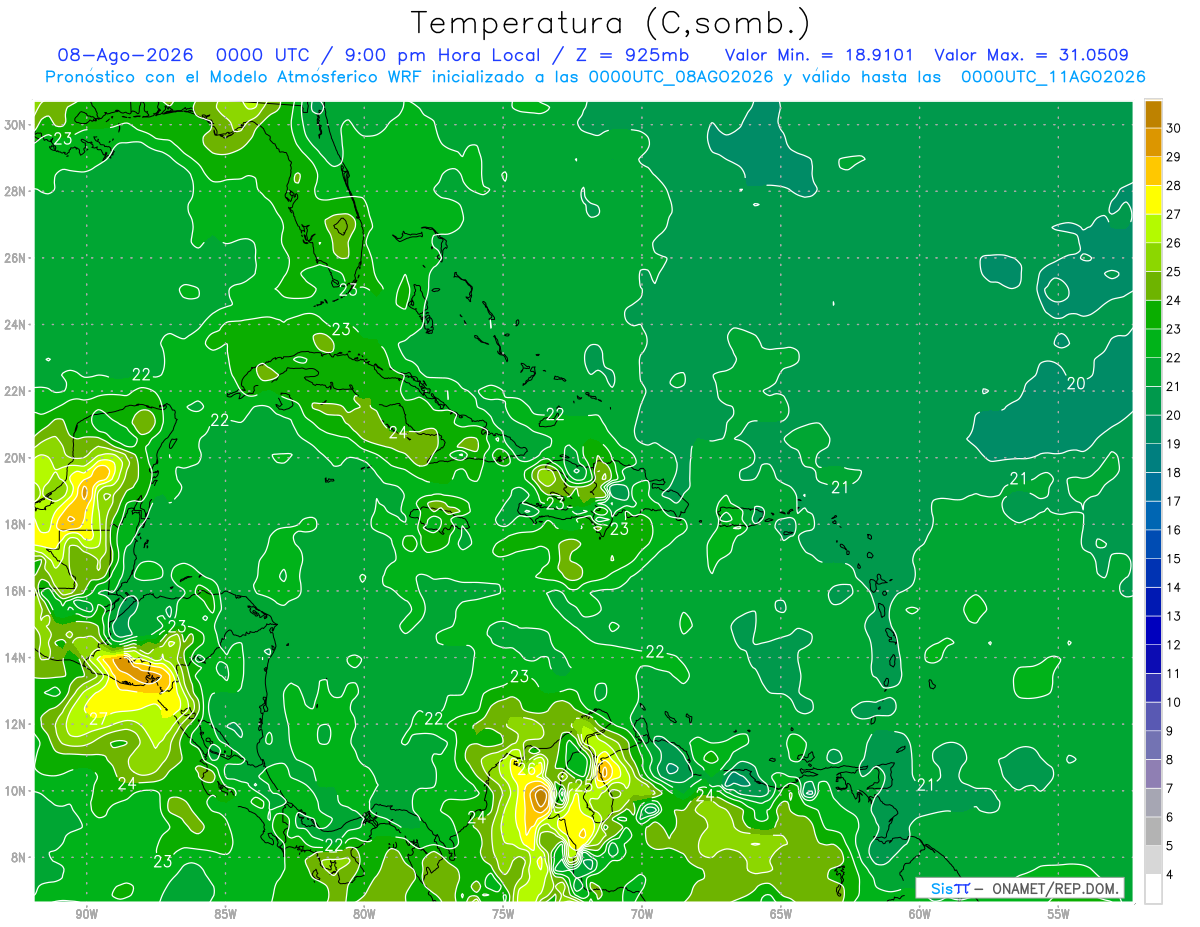Click the 20N latitude axis label
Screen dimensions: 1200x927
click(x=16, y=457)
